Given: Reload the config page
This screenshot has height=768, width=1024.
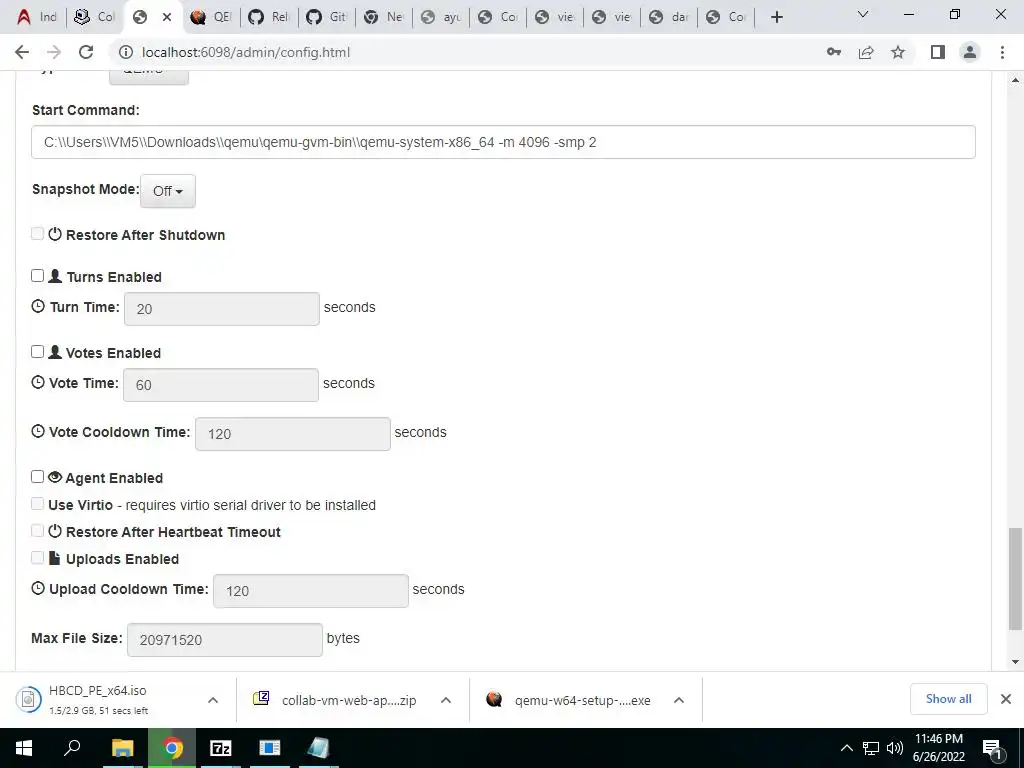Looking at the screenshot, I should pyautogui.click(x=86, y=52).
